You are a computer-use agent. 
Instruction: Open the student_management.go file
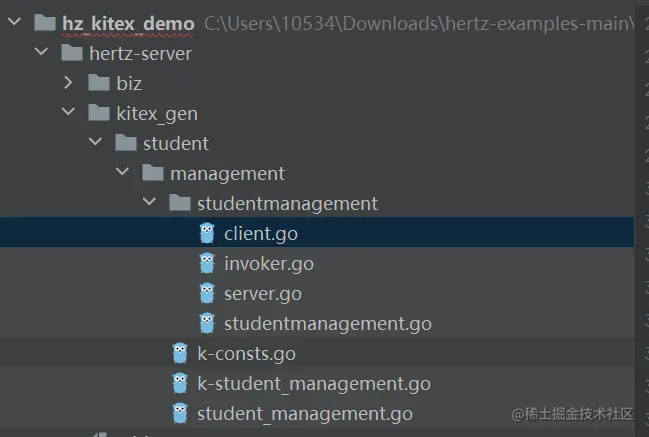[305, 414]
